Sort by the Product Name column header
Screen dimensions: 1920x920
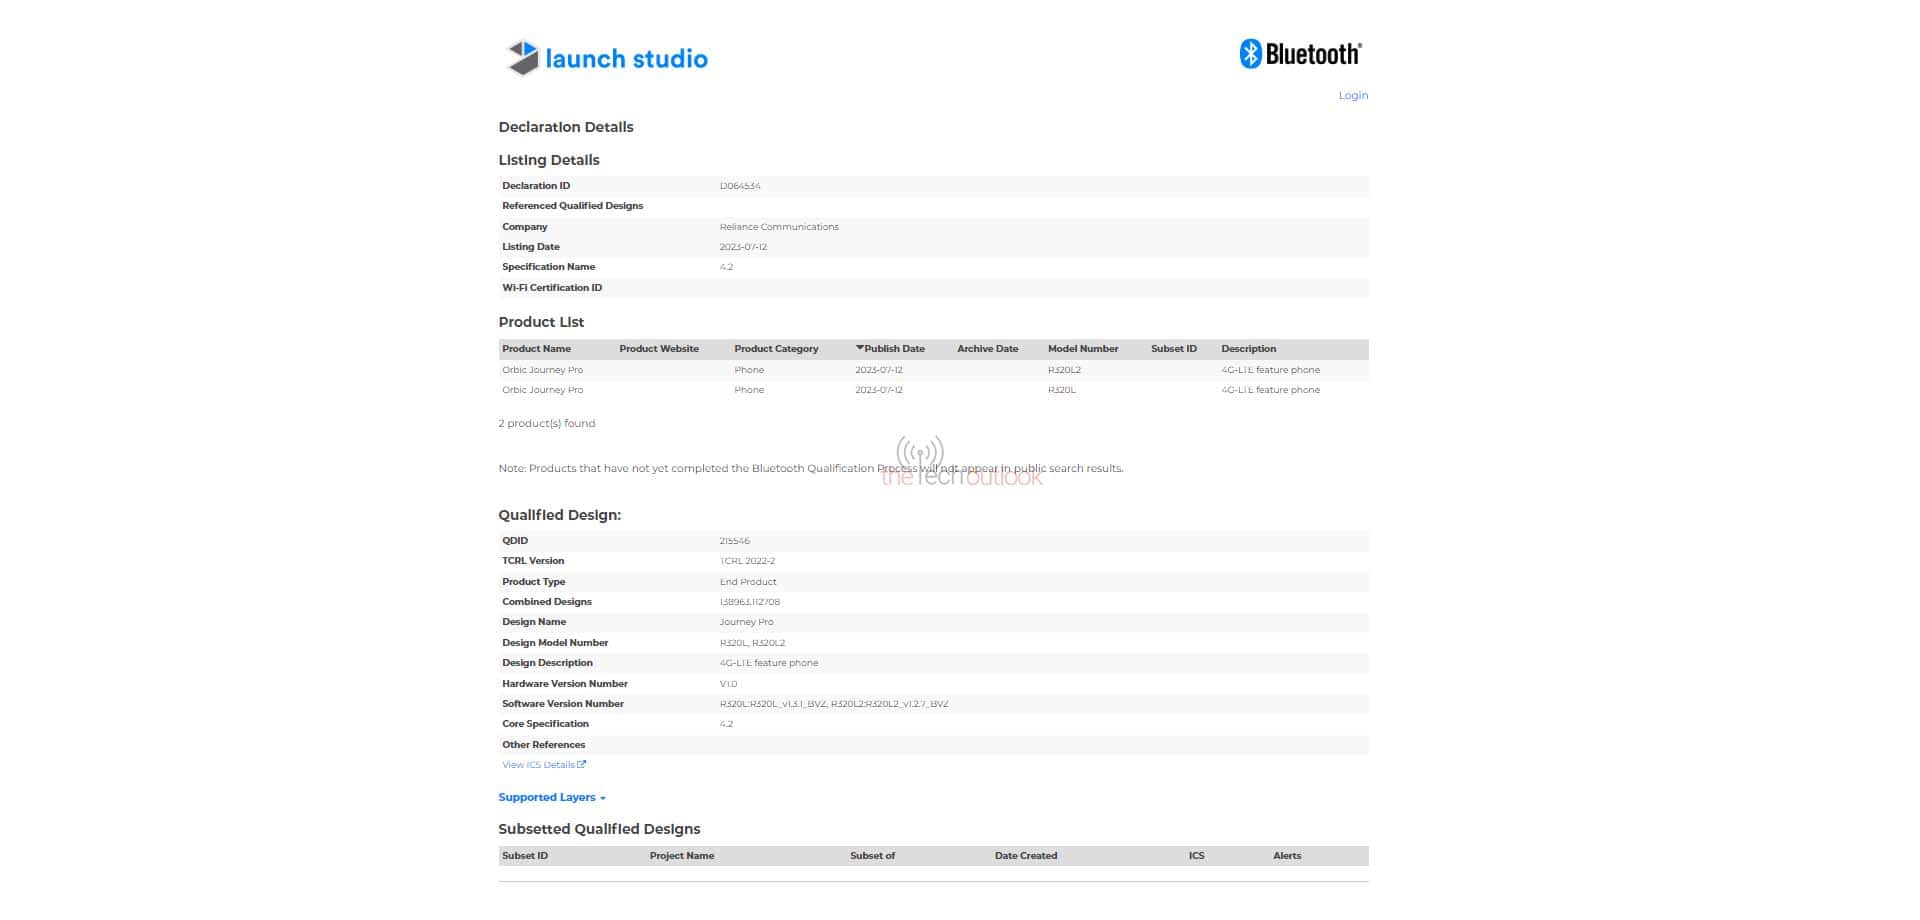click(x=536, y=349)
